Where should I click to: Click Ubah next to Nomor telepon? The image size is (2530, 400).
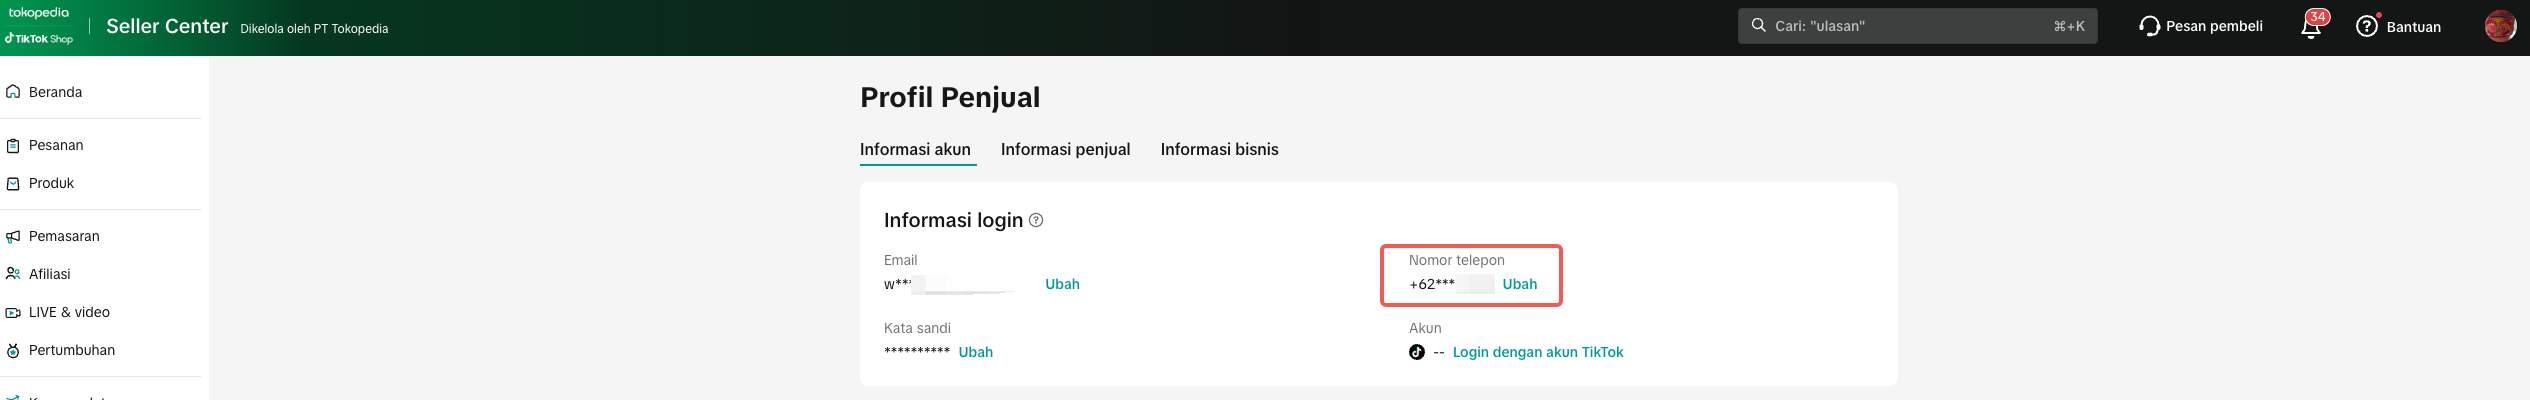(1519, 284)
